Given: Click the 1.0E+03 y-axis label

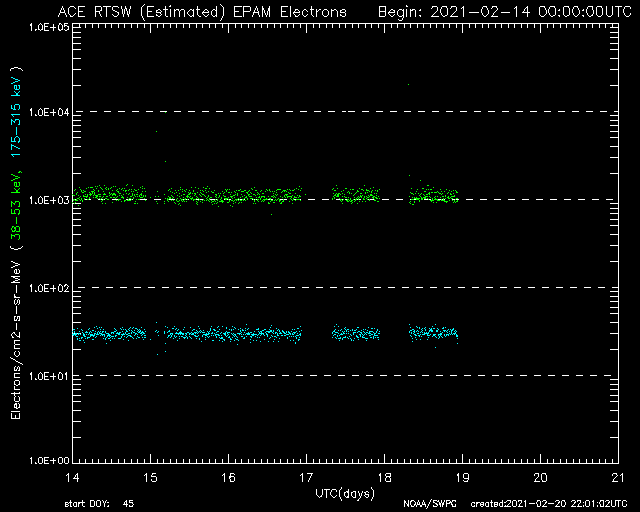Looking at the screenshot, I should pyautogui.click(x=49, y=200).
